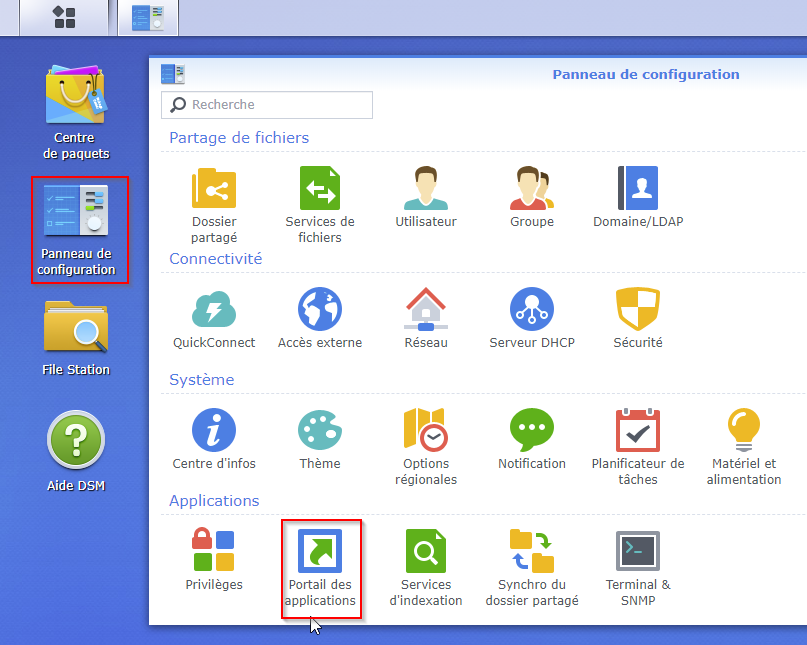Click the Système section heading

pos(202,379)
